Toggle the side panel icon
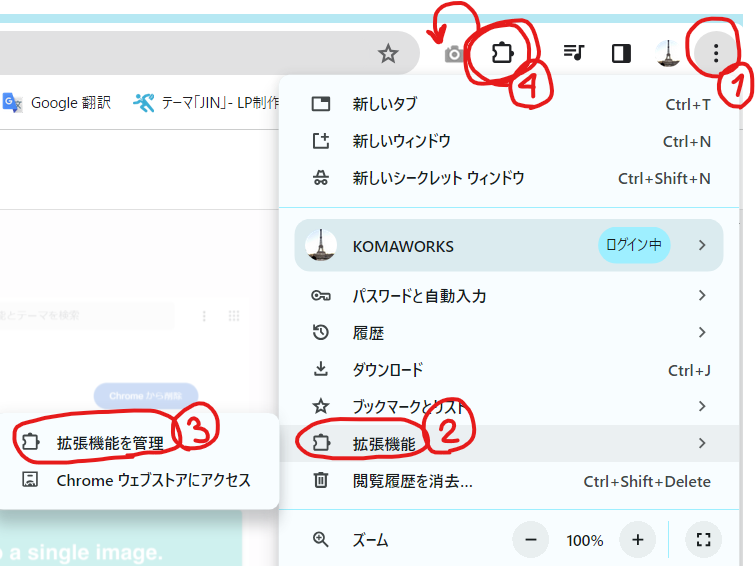Viewport: 755px width, 566px height. [621, 54]
